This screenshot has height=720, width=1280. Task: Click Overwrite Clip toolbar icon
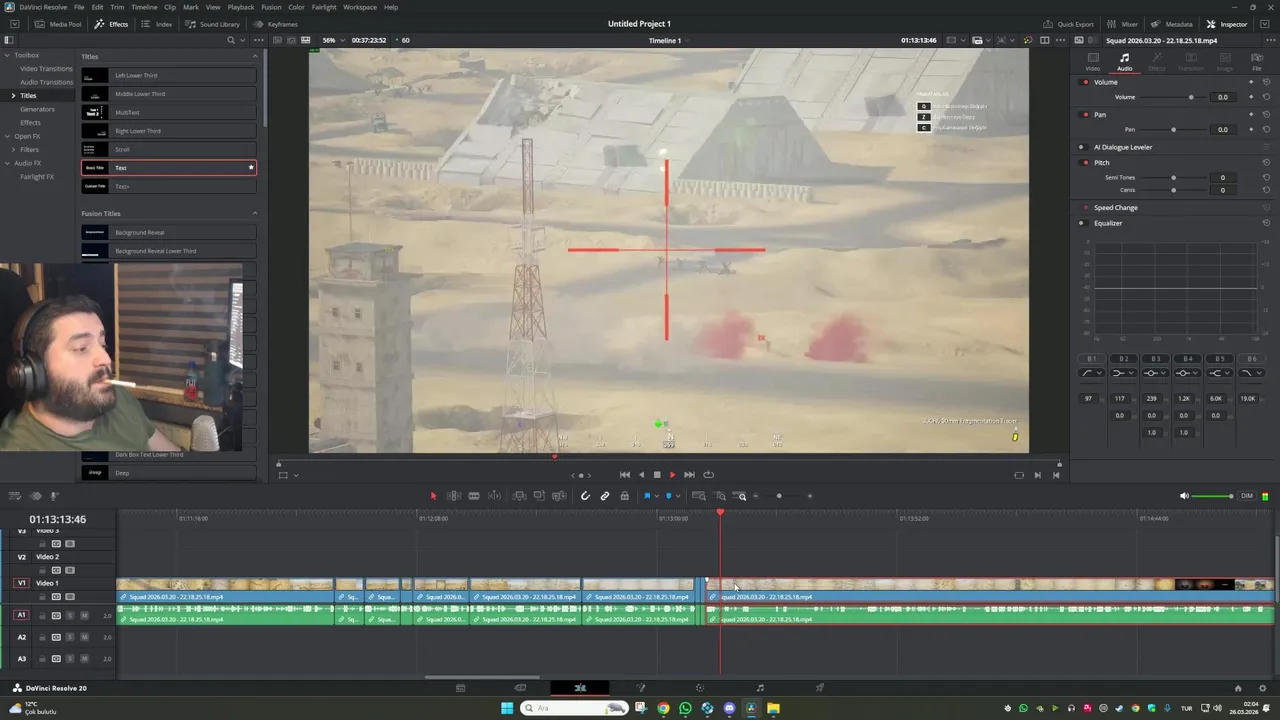tap(539, 496)
